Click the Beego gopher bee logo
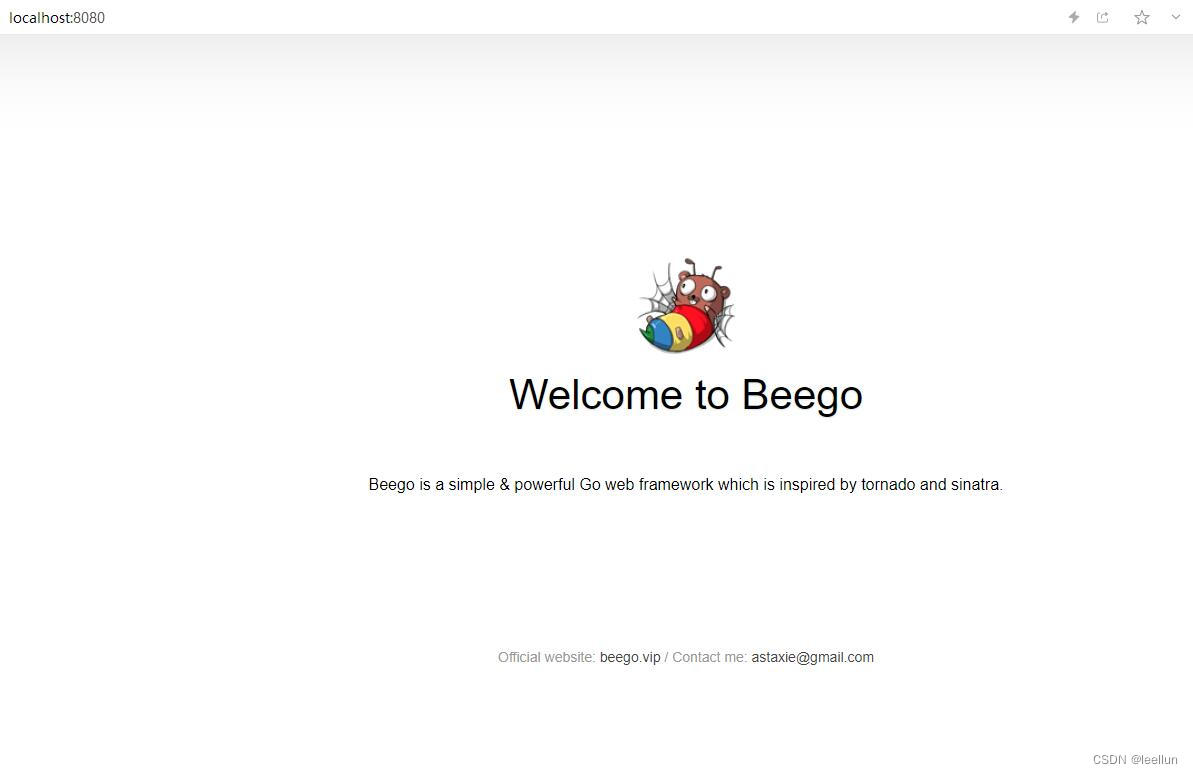Screen dimensions: 1193x774 [686, 304]
